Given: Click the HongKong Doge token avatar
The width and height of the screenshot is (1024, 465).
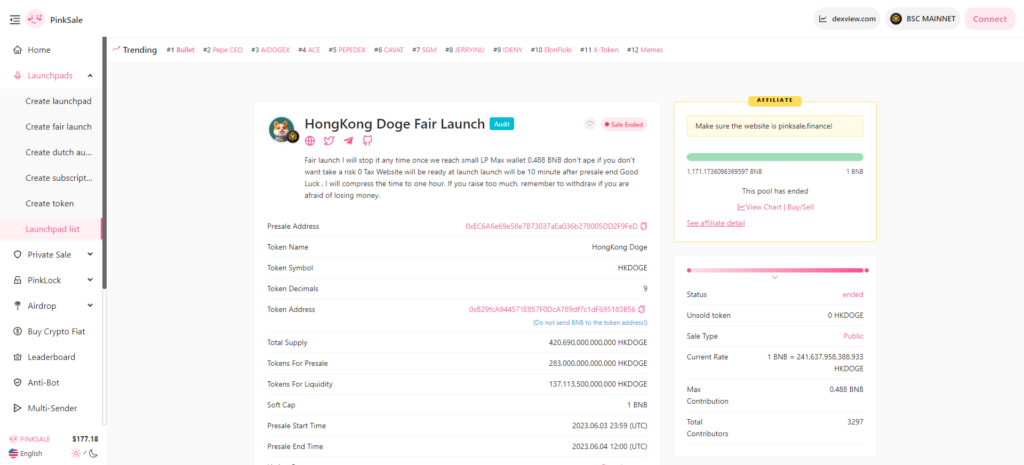Looking at the screenshot, I should click(282, 129).
